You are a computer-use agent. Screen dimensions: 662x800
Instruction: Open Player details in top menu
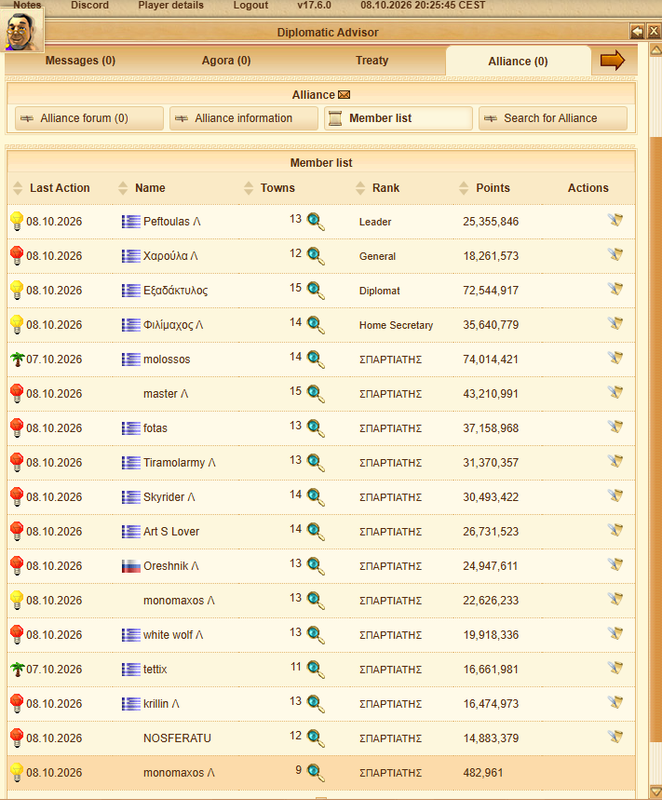pos(171,5)
